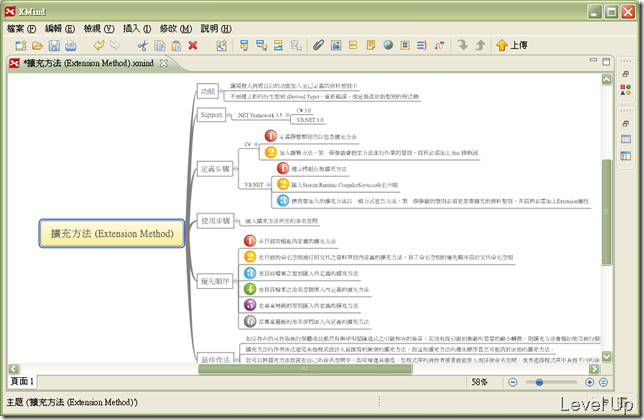Zoom in with the plus button
The width and height of the screenshot is (644, 420).
tap(589, 382)
